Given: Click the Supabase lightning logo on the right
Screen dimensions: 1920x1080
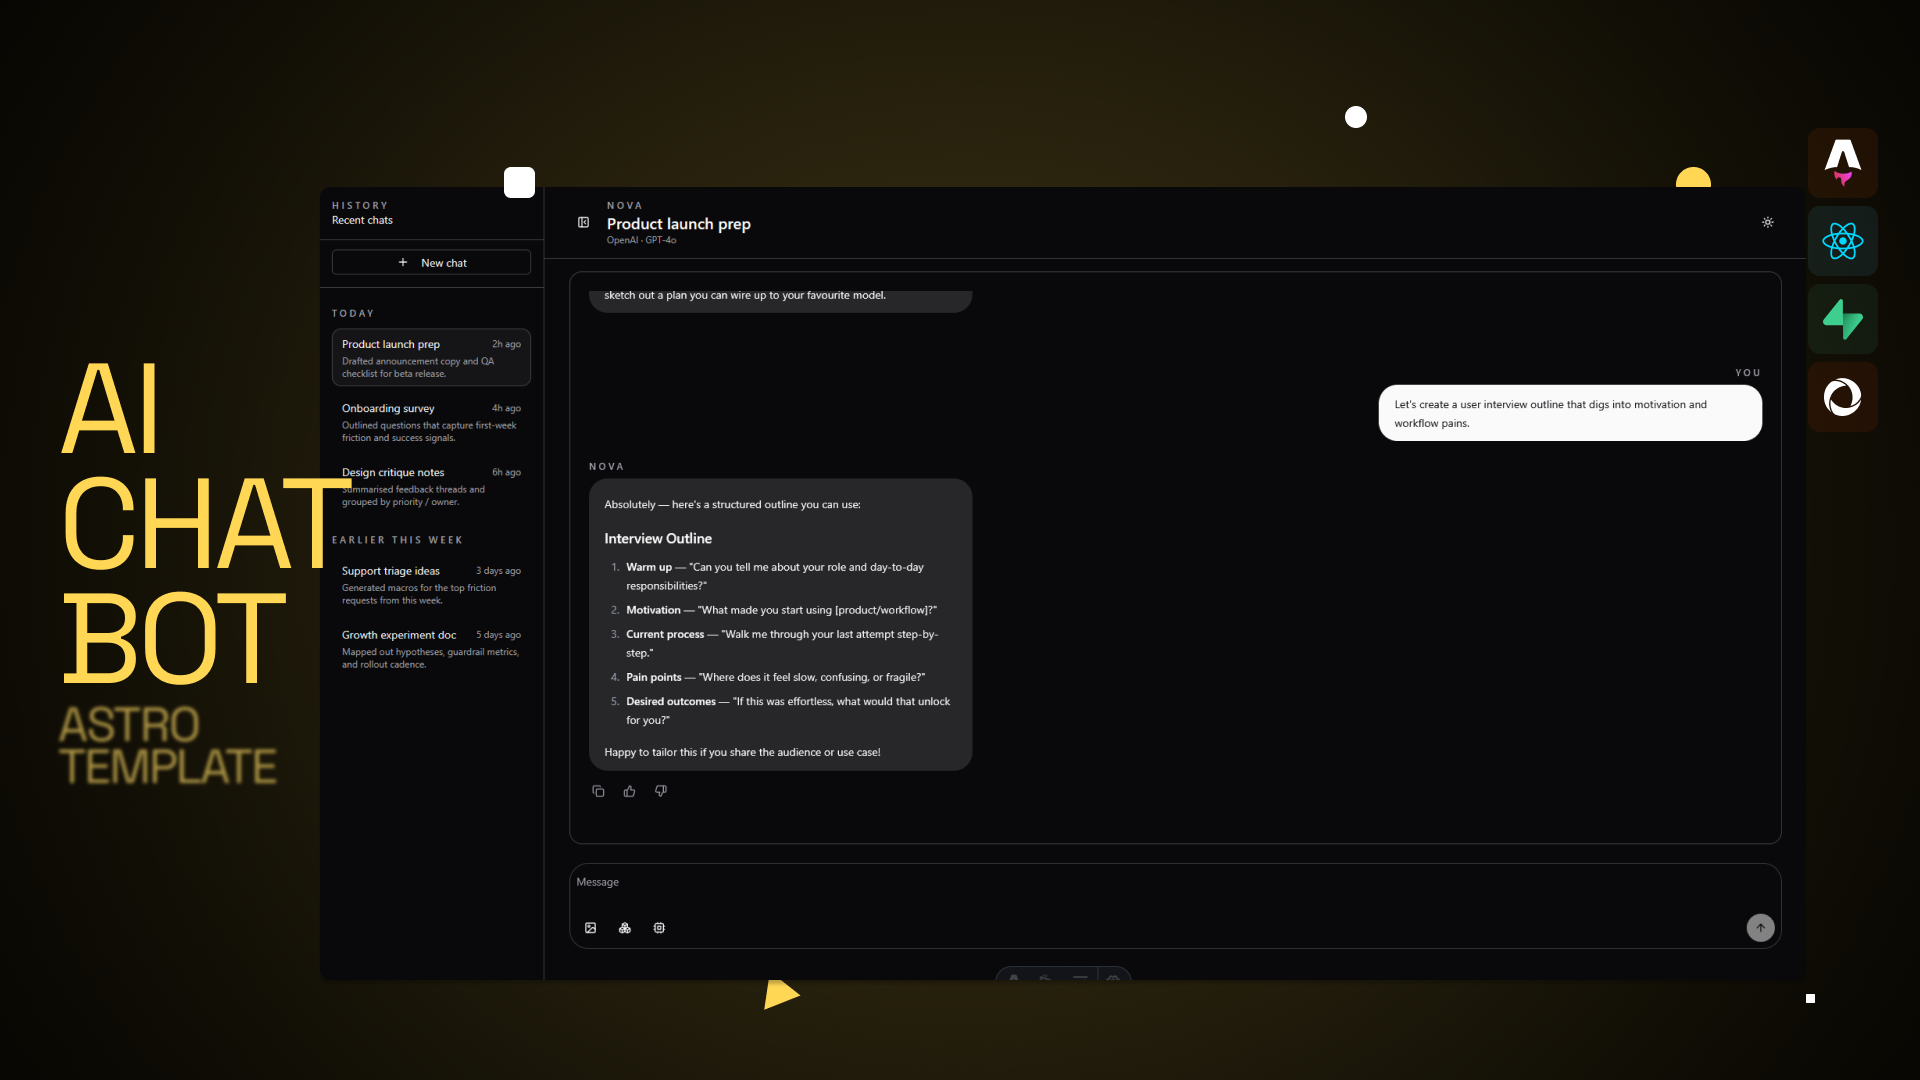Looking at the screenshot, I should 1843,319.
